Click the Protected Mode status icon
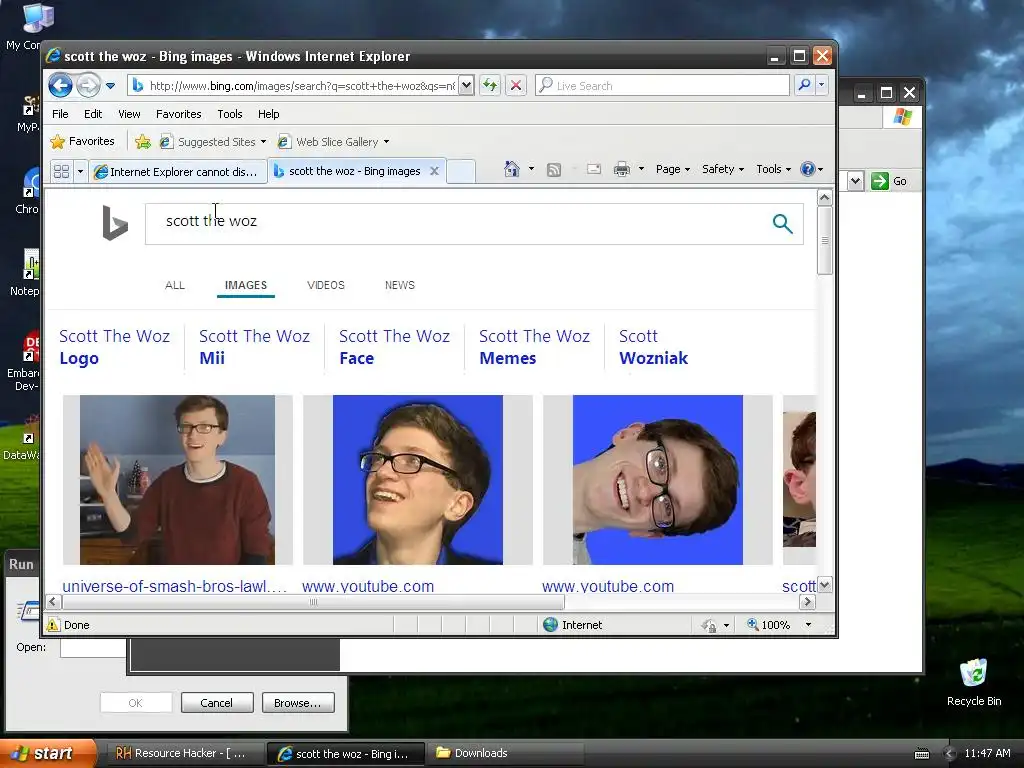 (x=709, y=626)
